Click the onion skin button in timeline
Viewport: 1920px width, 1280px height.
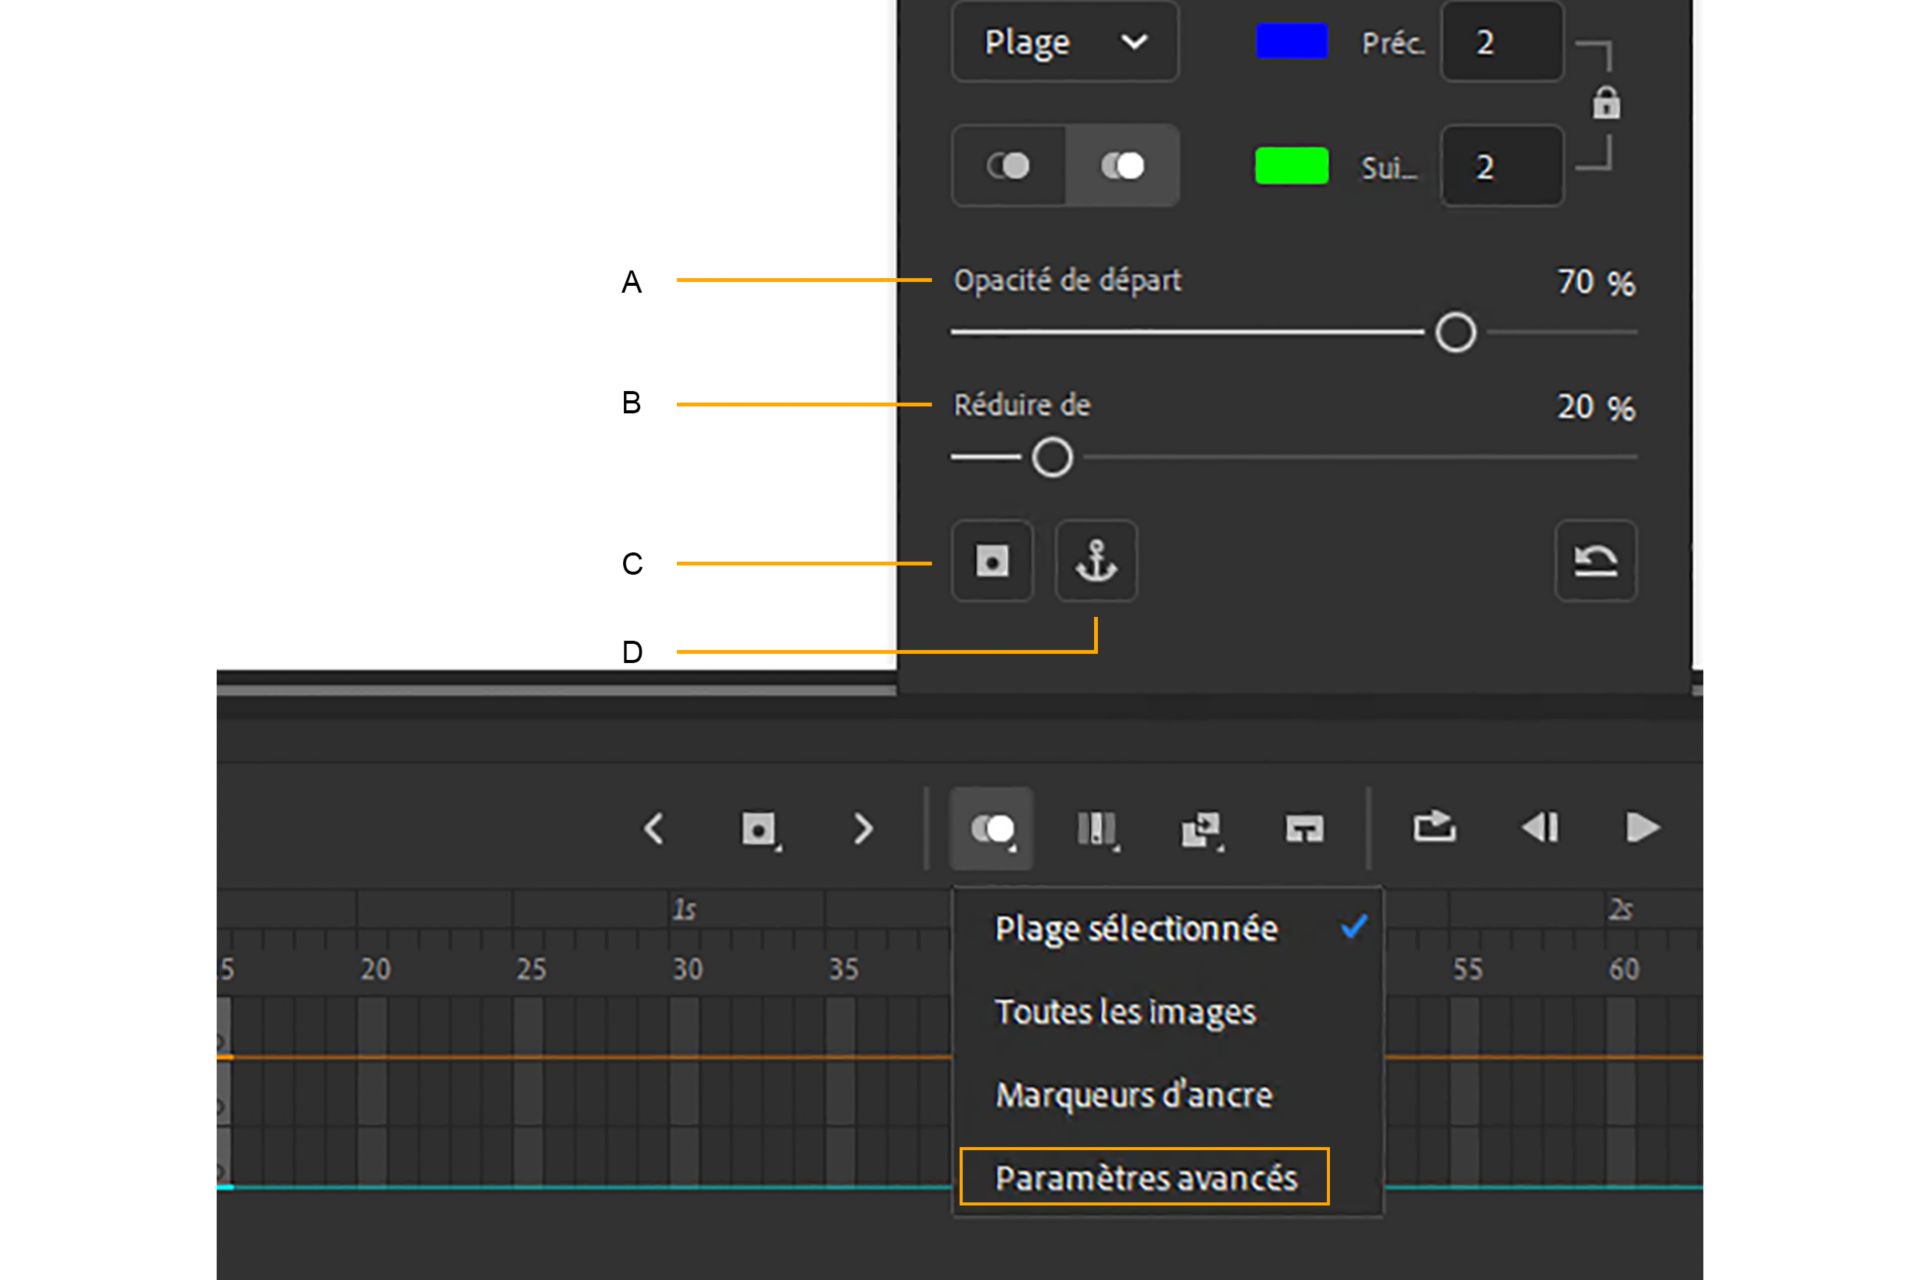coord(991,828)
